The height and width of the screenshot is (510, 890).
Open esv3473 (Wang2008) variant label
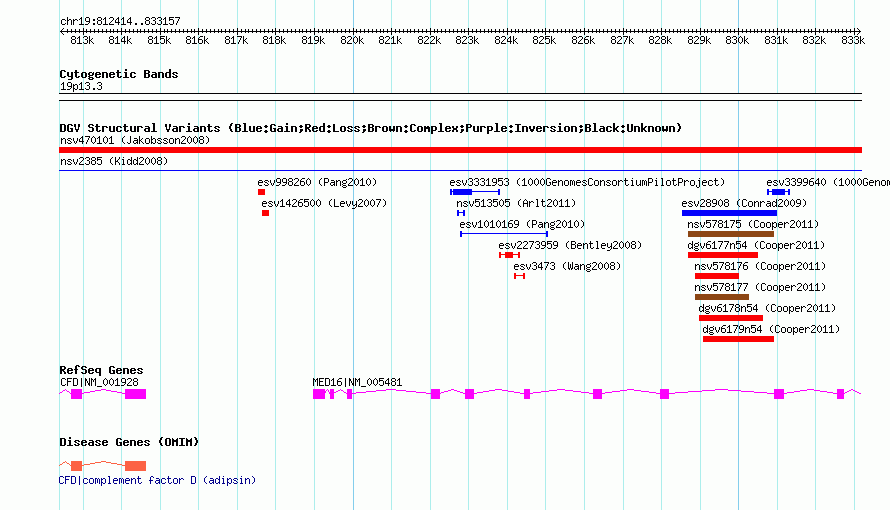point(567,266)
